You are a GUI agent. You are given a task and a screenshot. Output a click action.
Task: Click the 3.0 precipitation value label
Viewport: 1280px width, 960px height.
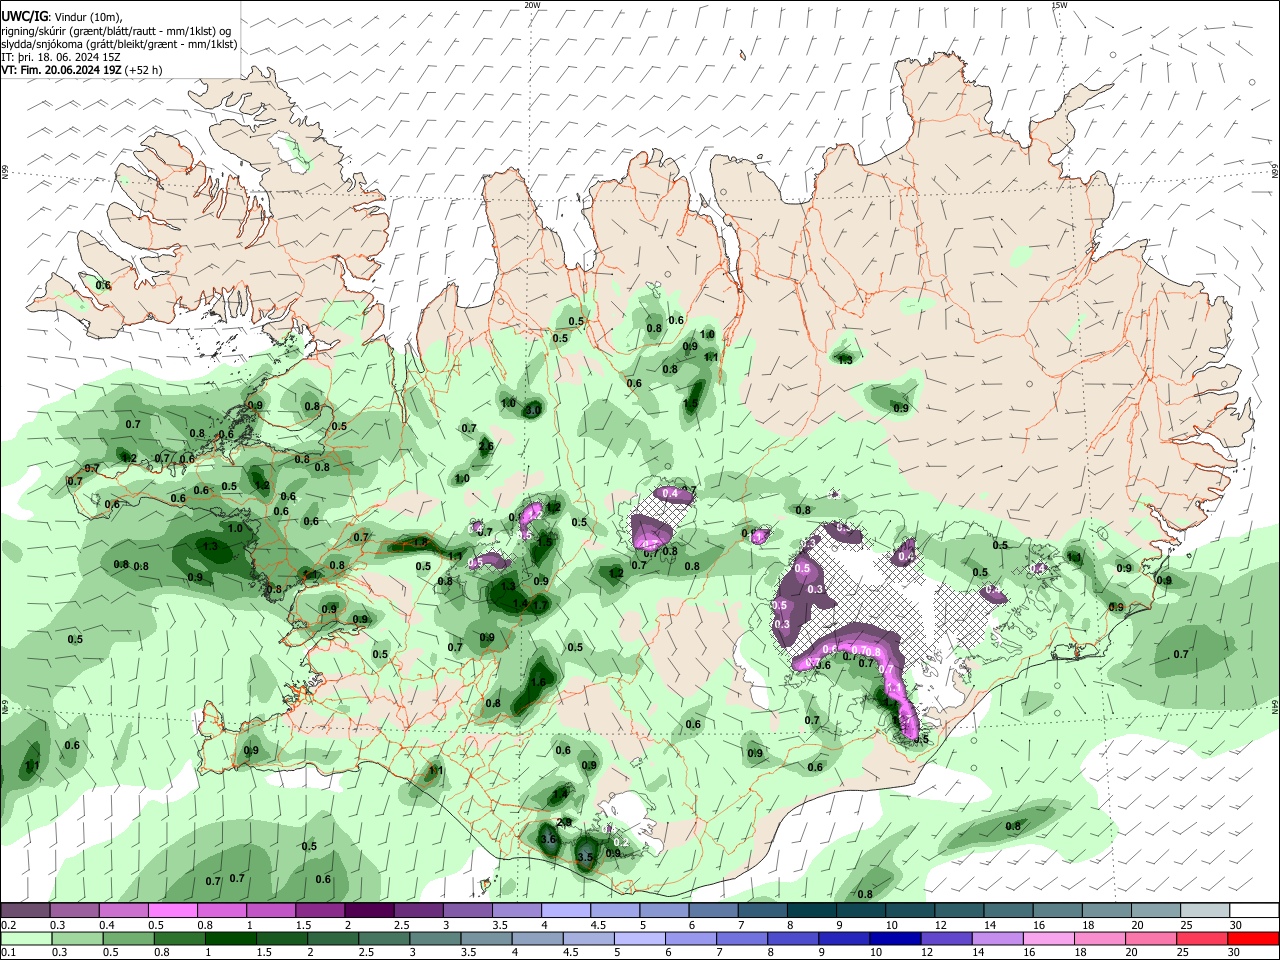point(533,410)
